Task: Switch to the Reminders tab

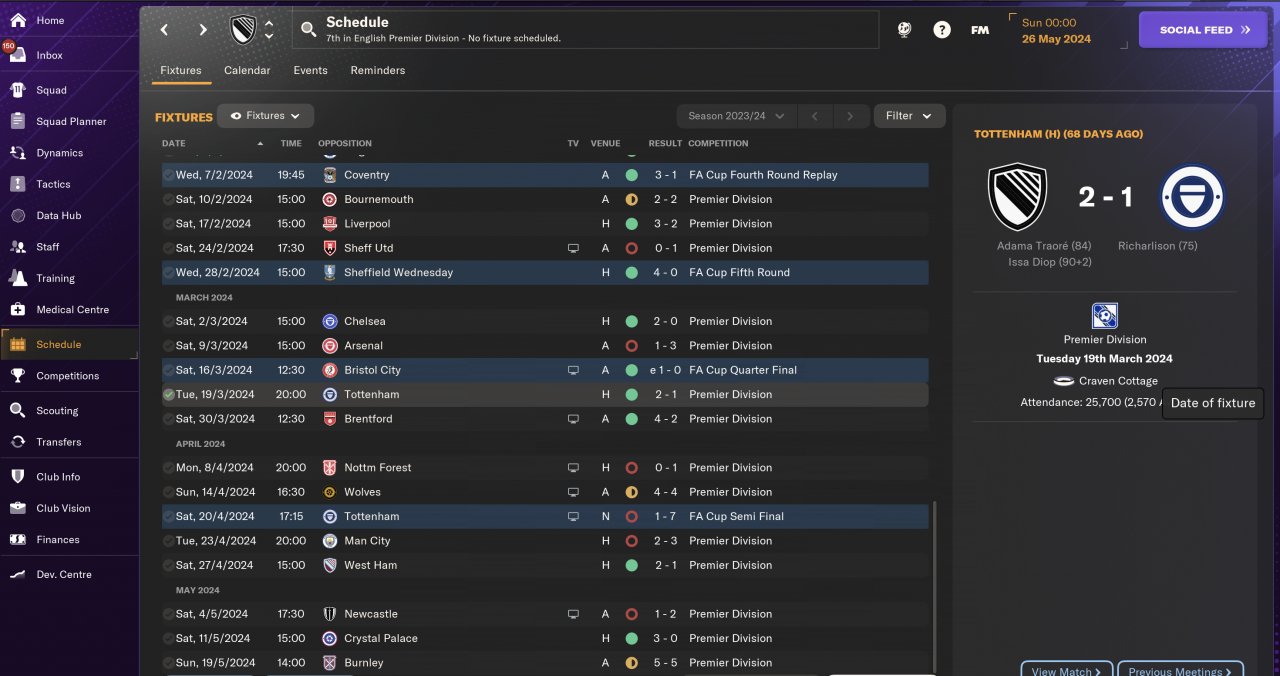Action: pyautogui.click(x=378, y=71)
